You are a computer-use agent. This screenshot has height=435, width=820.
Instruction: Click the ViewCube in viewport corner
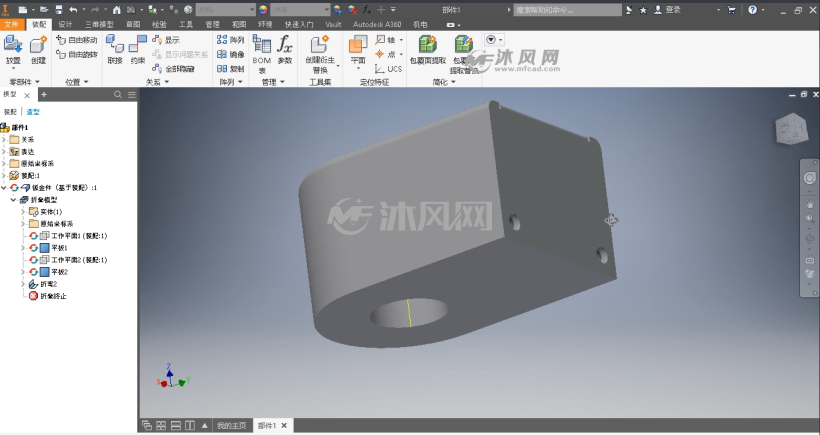[792, 128]
